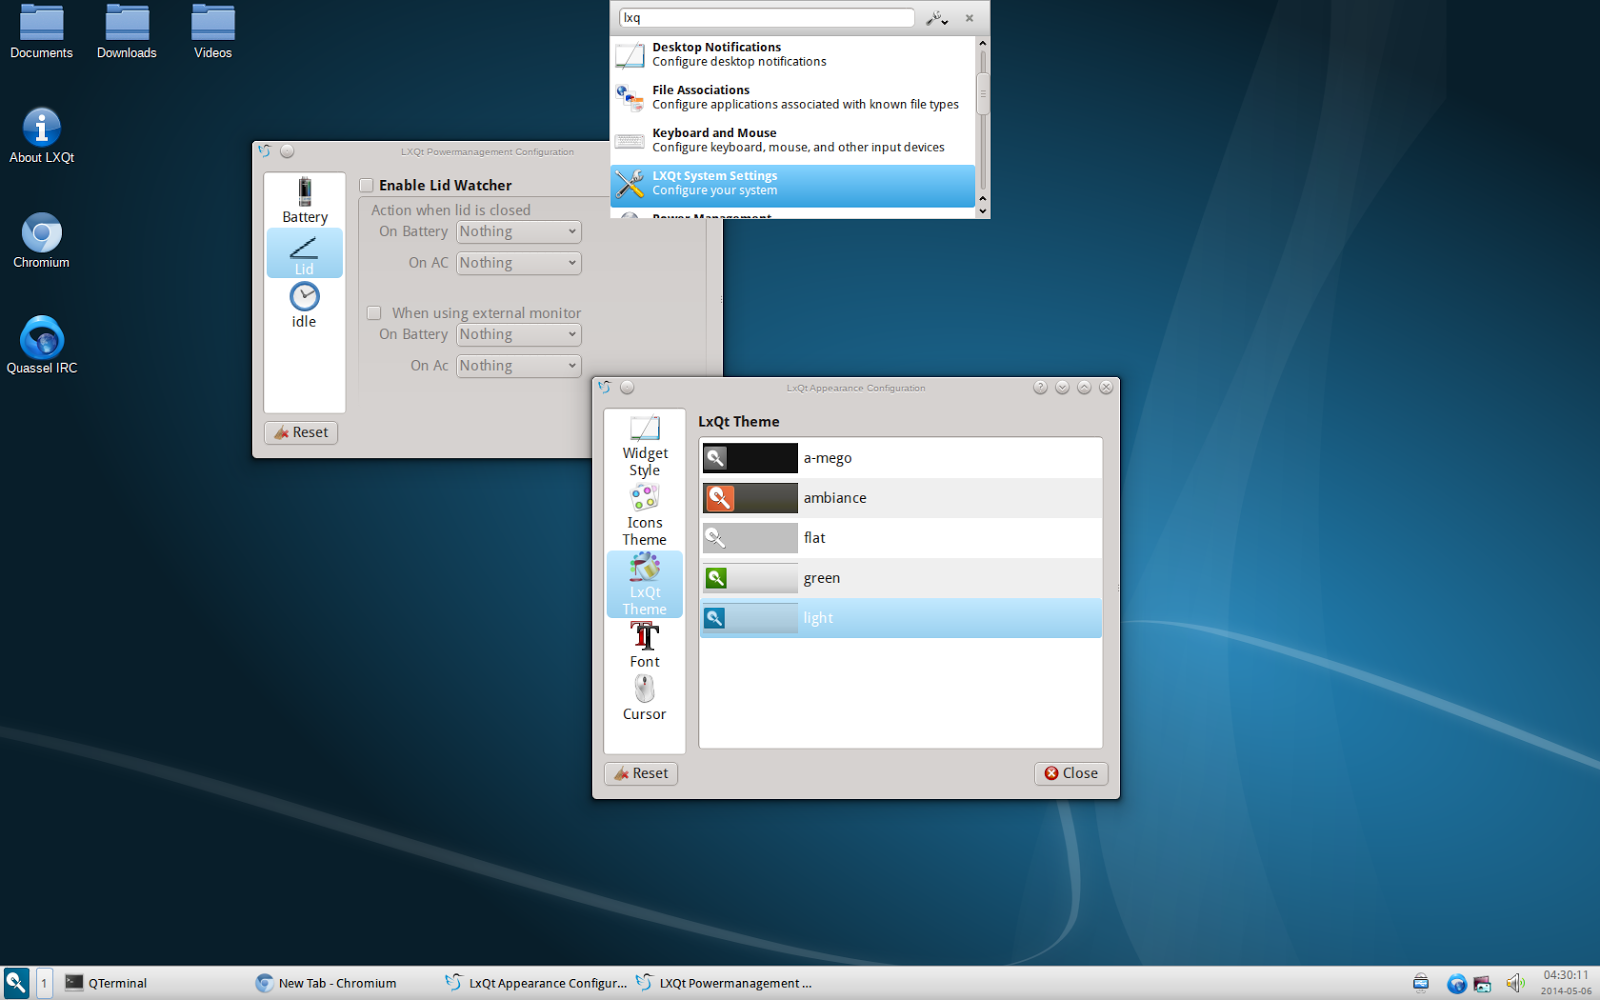Check 'When using external monitor'
The image size is (1600, 1000).
pyautogui.click(x=374, y=312)
